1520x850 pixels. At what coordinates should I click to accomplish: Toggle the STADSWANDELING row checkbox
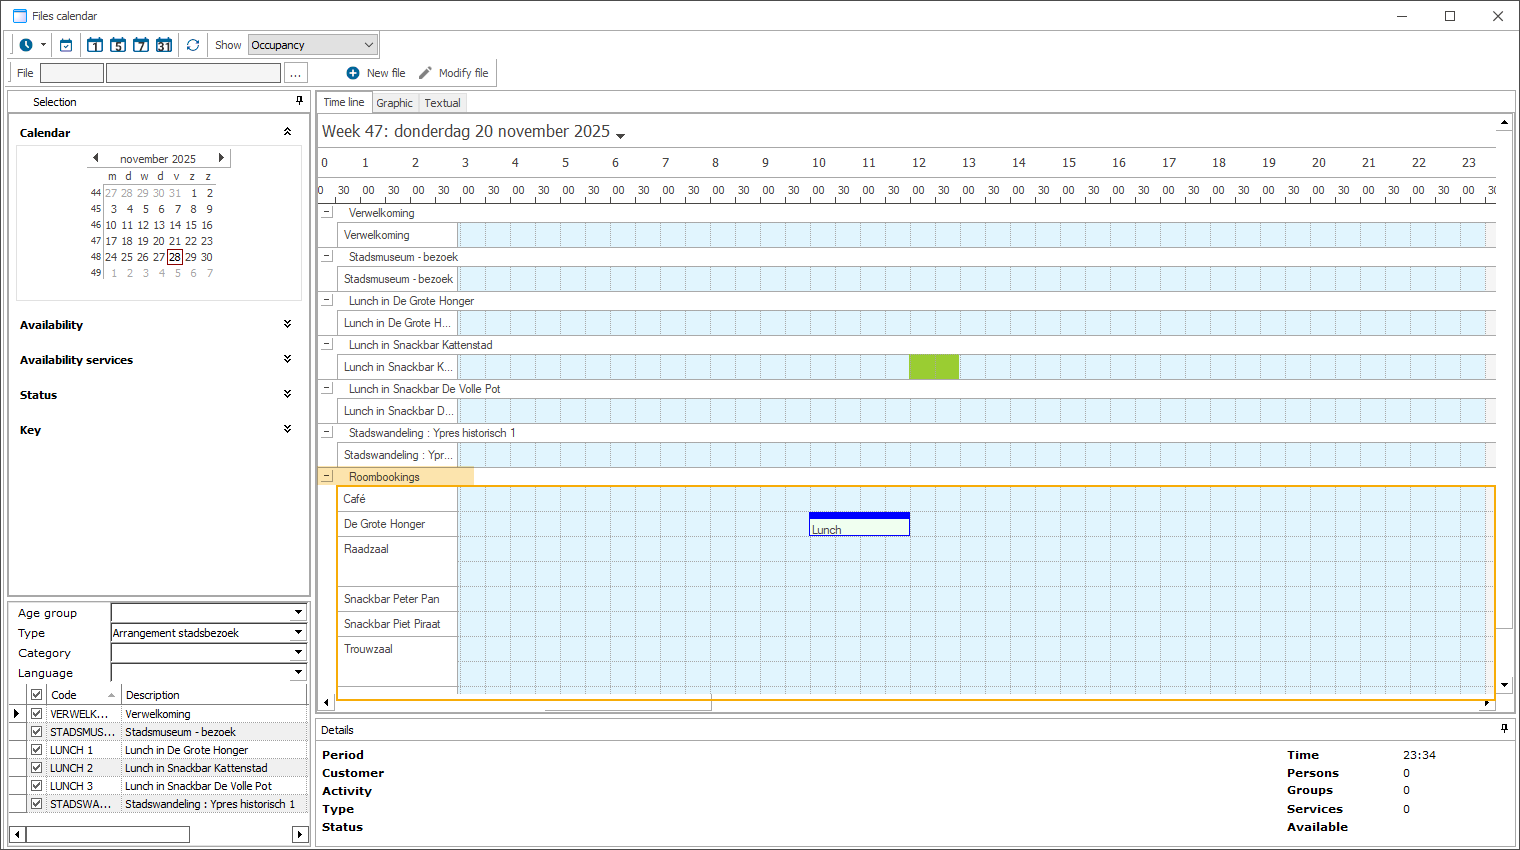point(37,804)
